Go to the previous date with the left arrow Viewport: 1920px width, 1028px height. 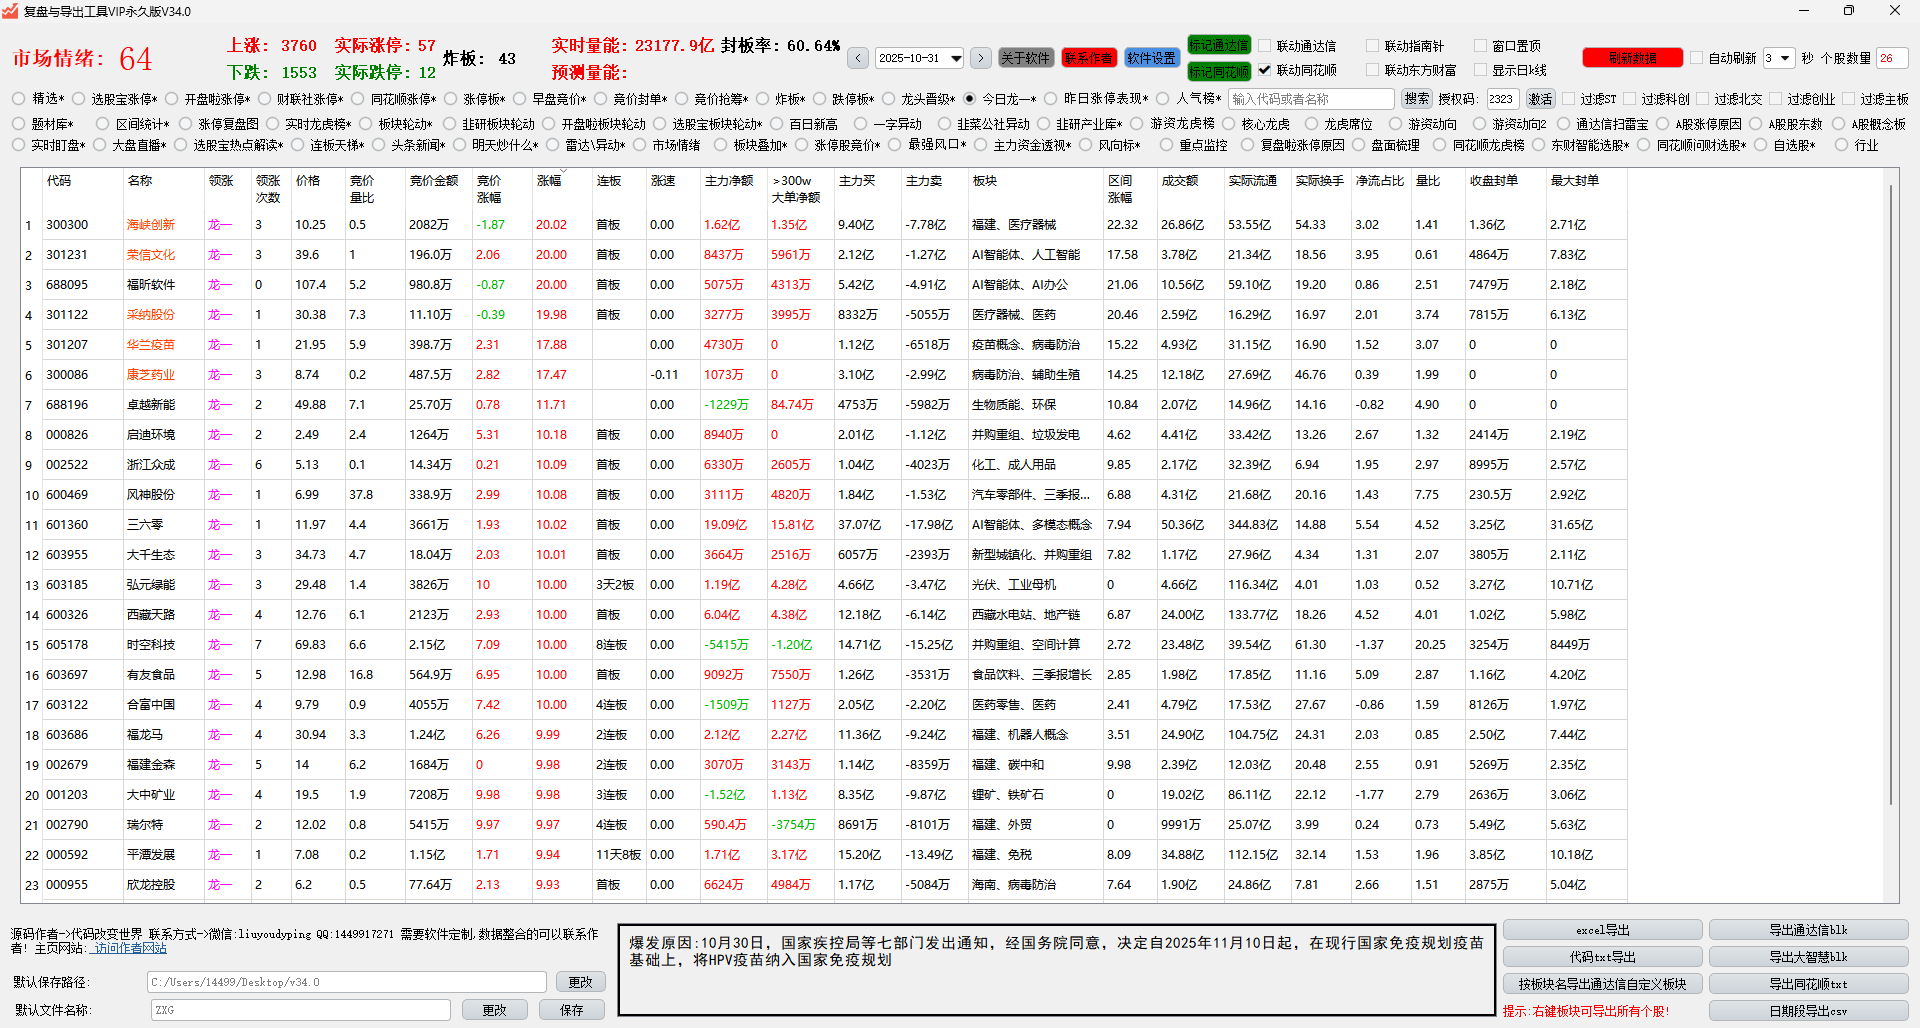(x=858, y=58)
